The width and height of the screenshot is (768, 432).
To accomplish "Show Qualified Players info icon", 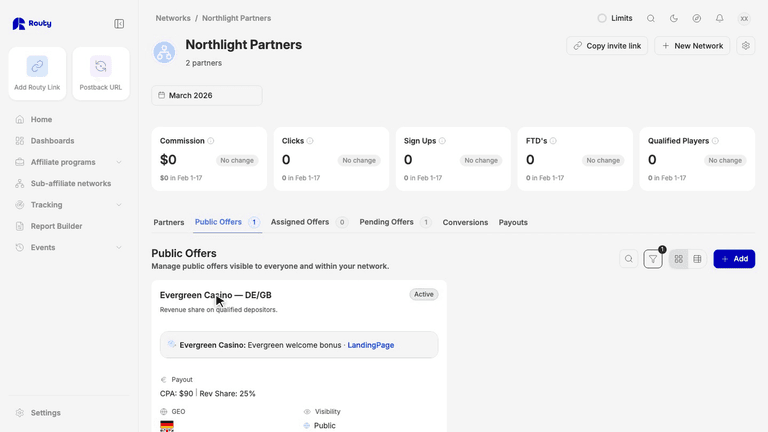I will coord(715,141).
